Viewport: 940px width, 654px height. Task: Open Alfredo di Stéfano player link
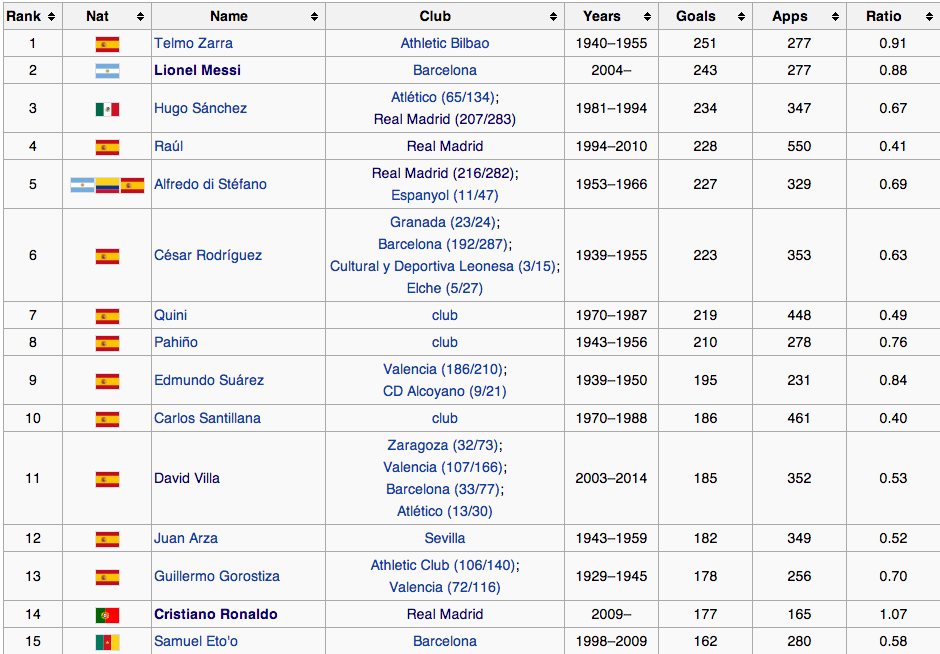(210, 184)
